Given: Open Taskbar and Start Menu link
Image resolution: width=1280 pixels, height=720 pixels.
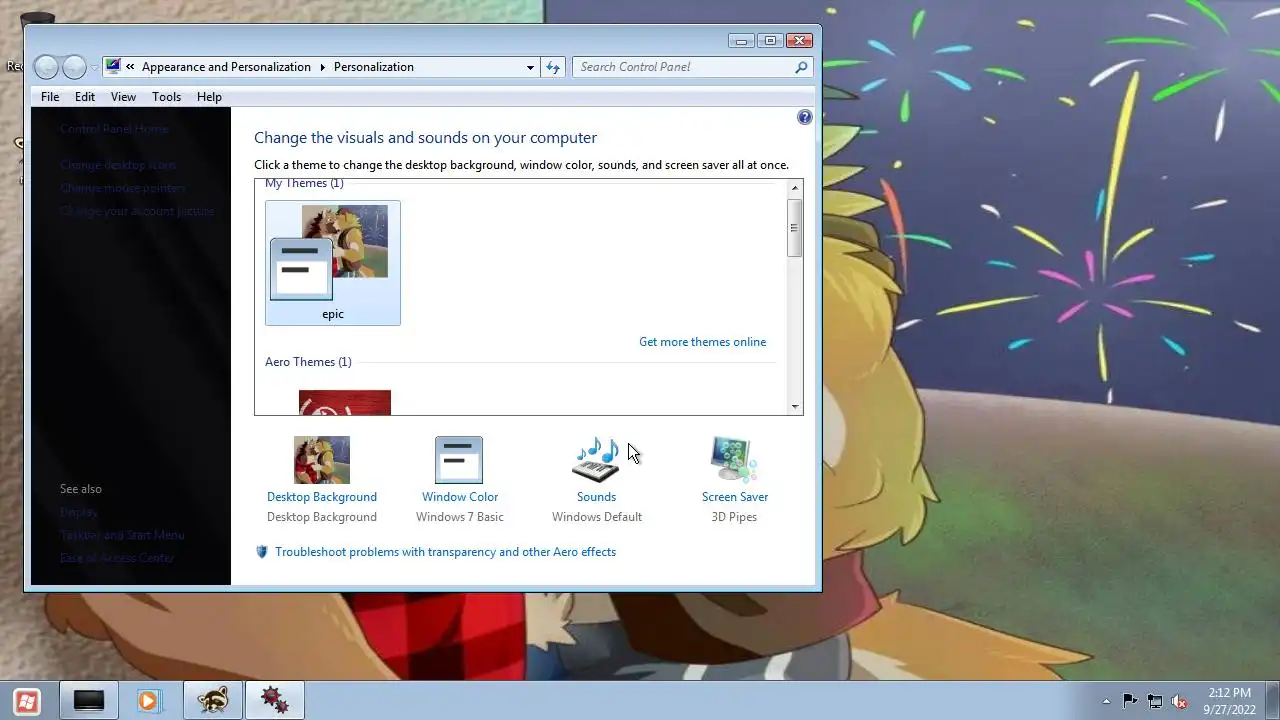Looking at the screenshot, I should (122, 535).
